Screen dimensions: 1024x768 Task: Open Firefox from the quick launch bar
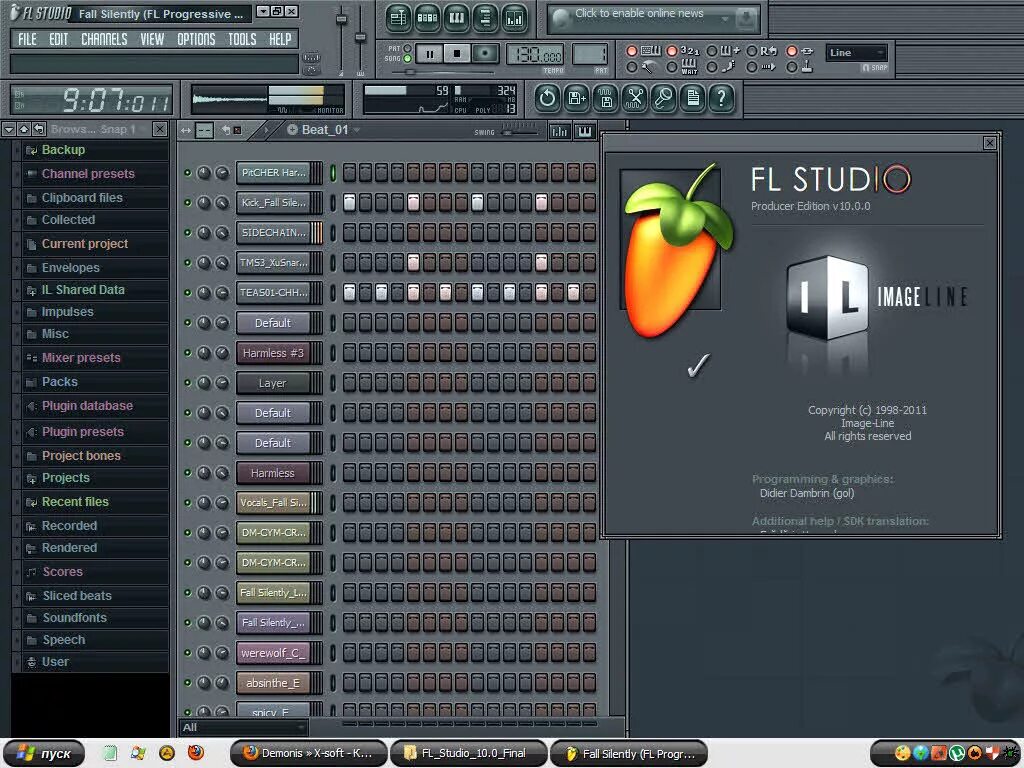tap(196, 753)
